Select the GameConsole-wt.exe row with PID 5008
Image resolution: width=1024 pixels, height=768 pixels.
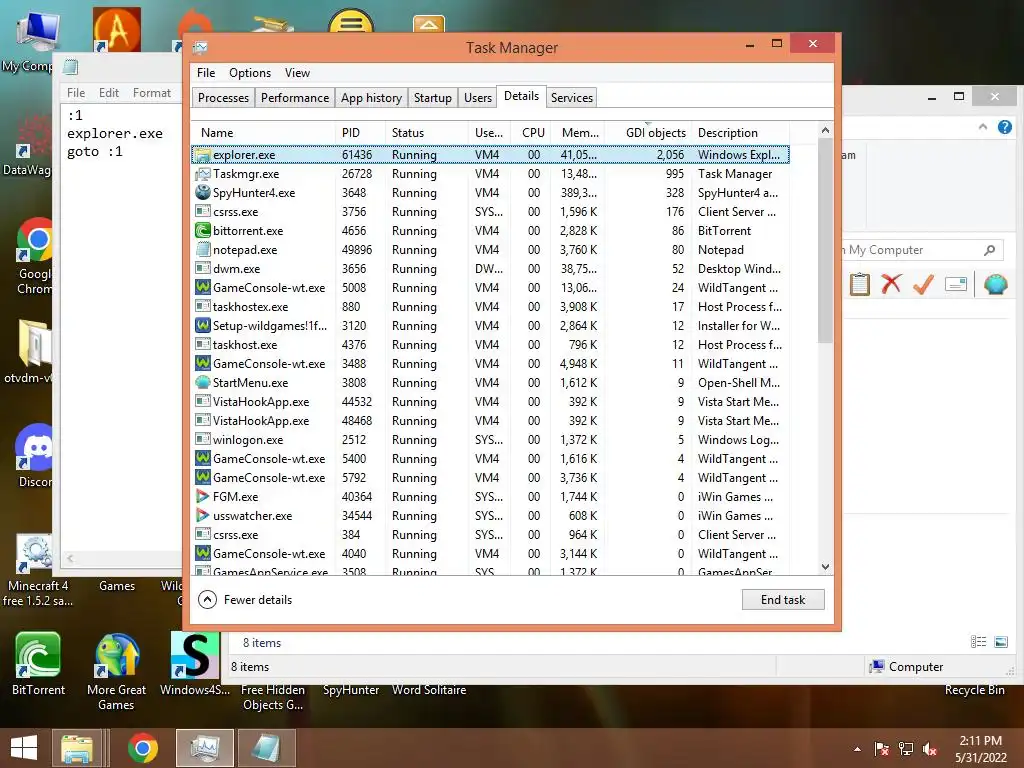pos(490,287)
